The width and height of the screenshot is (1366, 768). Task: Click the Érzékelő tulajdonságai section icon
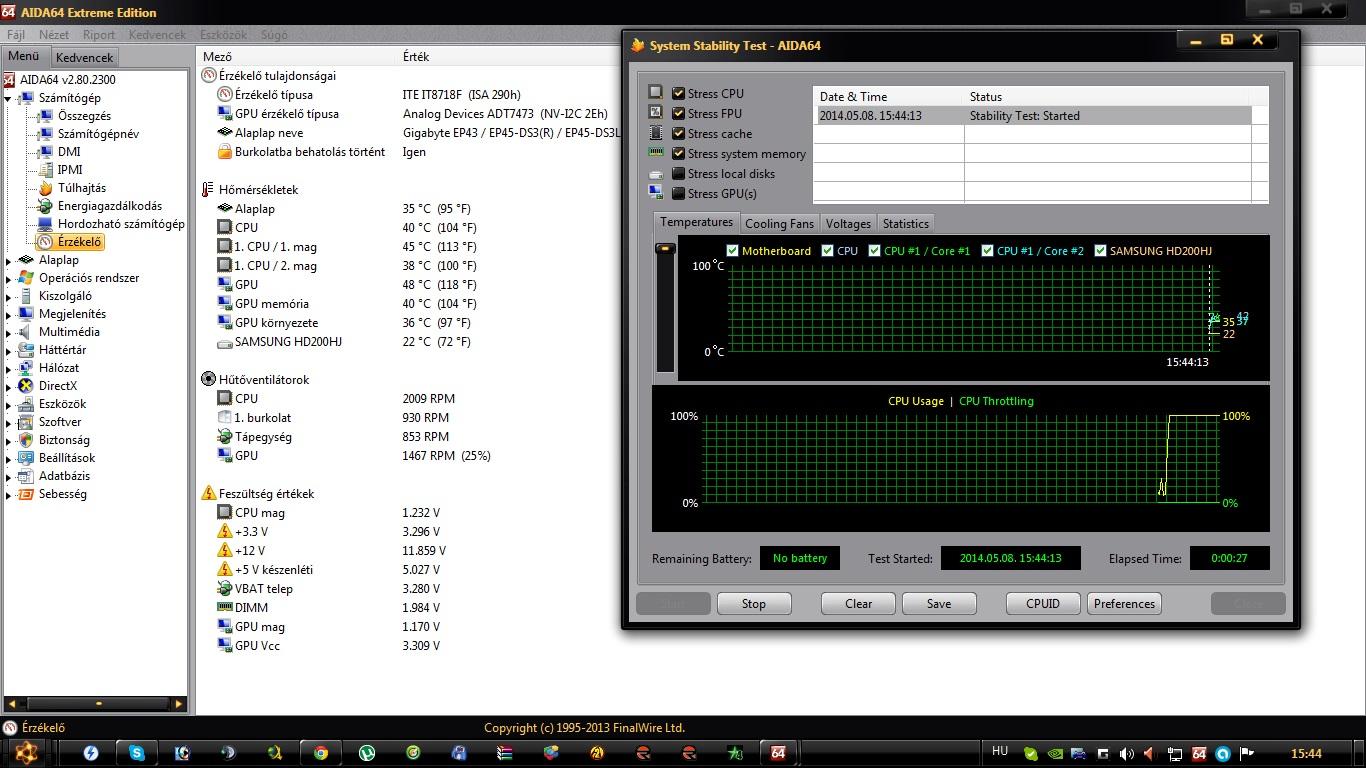[x=208, y=75]
